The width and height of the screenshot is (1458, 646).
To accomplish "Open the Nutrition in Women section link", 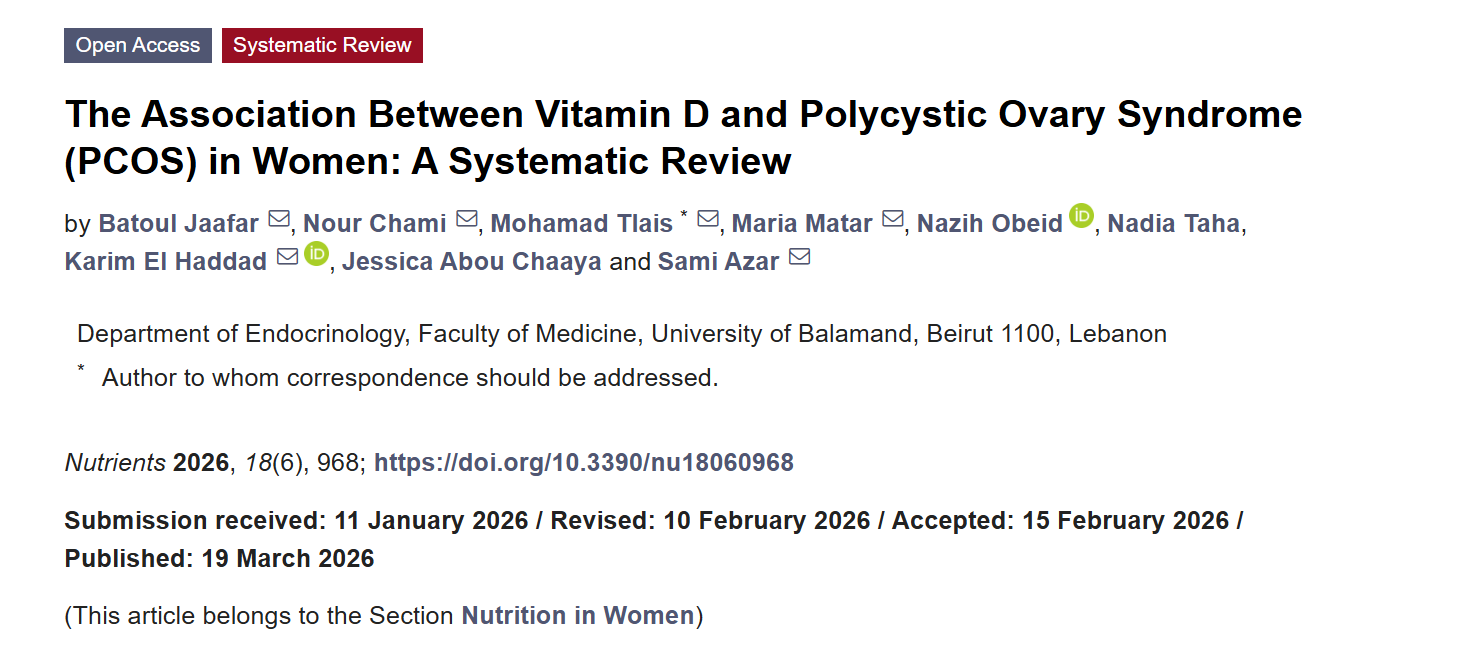I will click(x=577, y=616).
